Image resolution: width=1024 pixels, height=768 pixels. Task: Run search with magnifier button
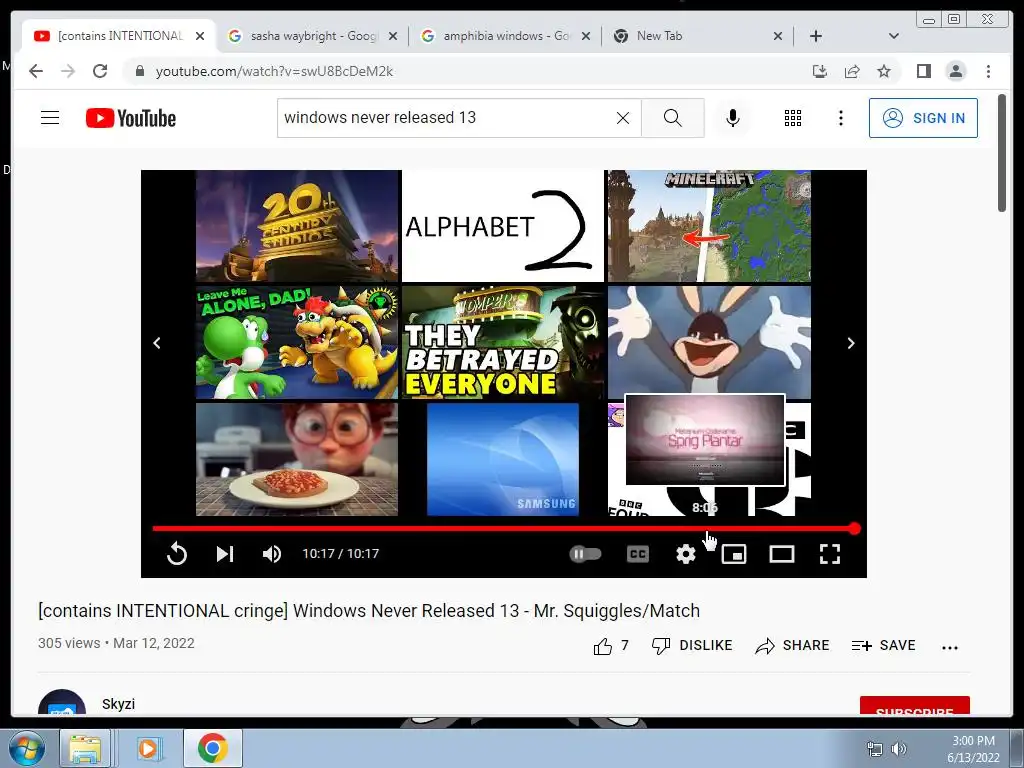coord(673,118)
